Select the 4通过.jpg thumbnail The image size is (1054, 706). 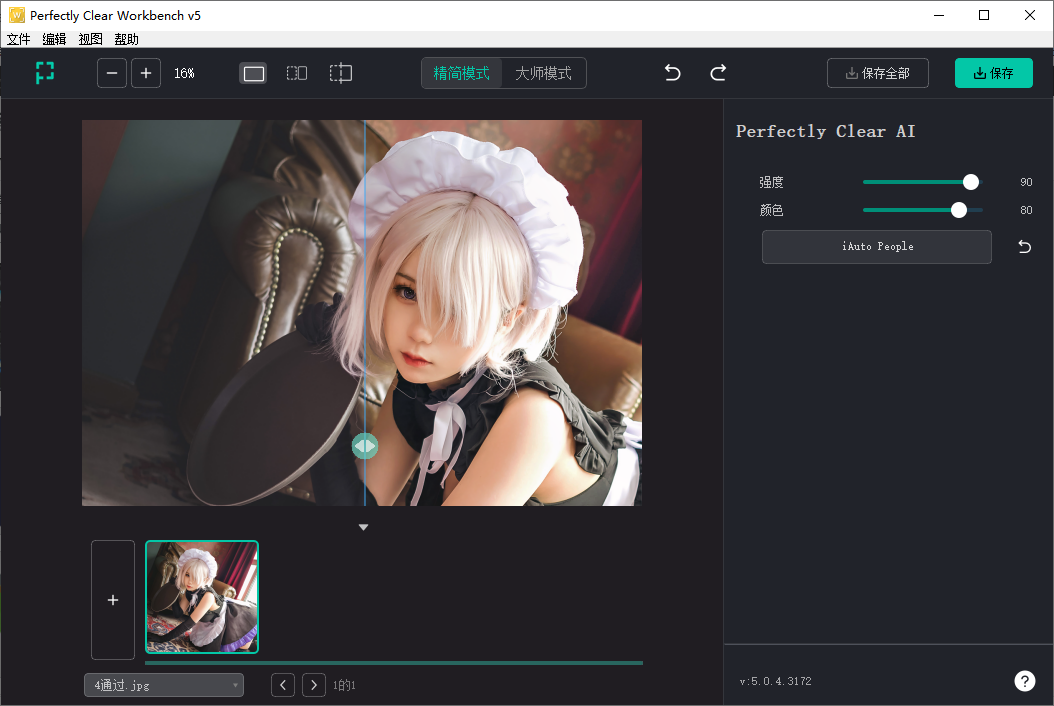202,597
